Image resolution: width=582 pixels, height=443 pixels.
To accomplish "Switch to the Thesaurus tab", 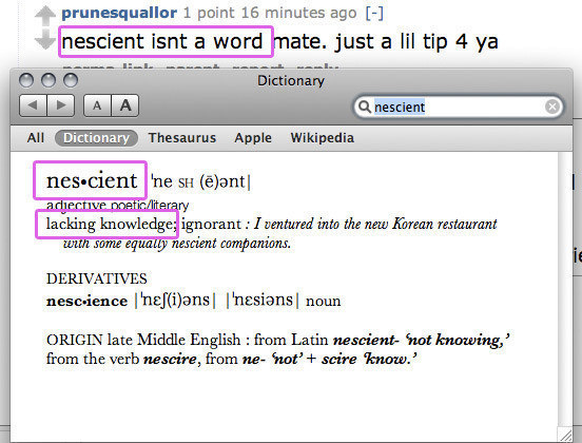I will tap(182, 138).
